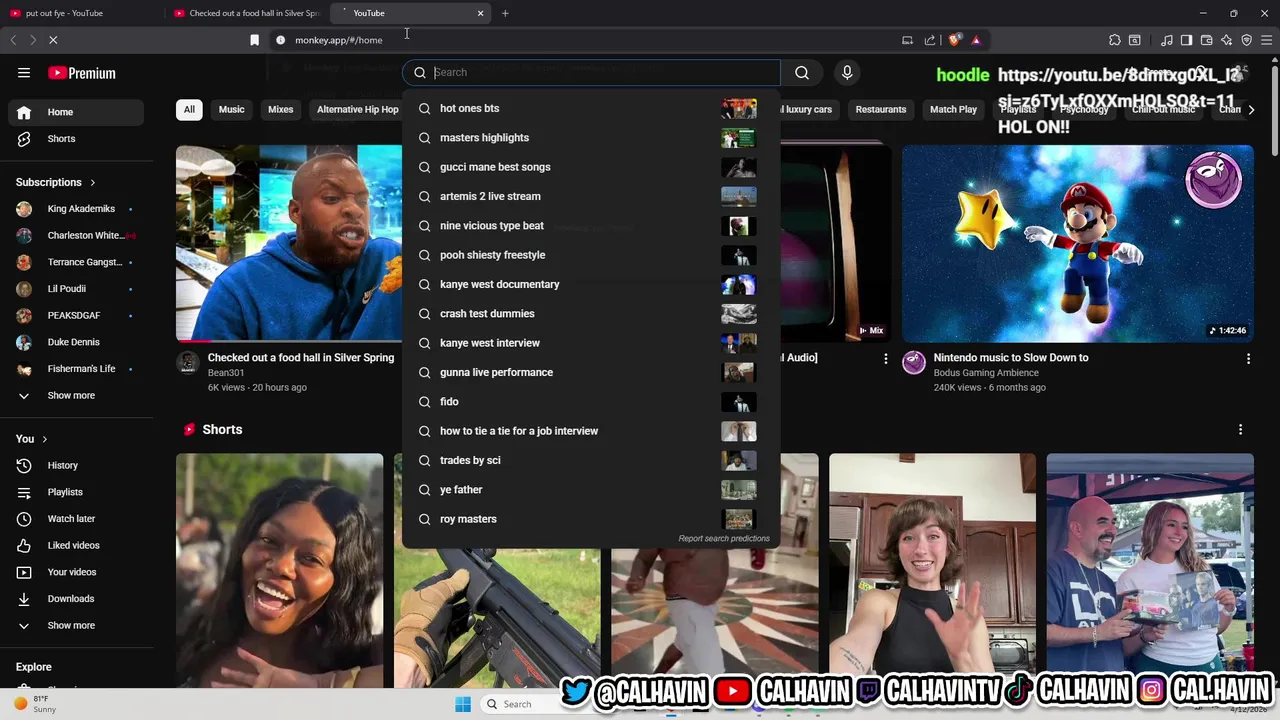The width and height of the screenshot is (1280, 720).
Task: Open Your videos in the sidebar
Action: click(x=76, y=572)
